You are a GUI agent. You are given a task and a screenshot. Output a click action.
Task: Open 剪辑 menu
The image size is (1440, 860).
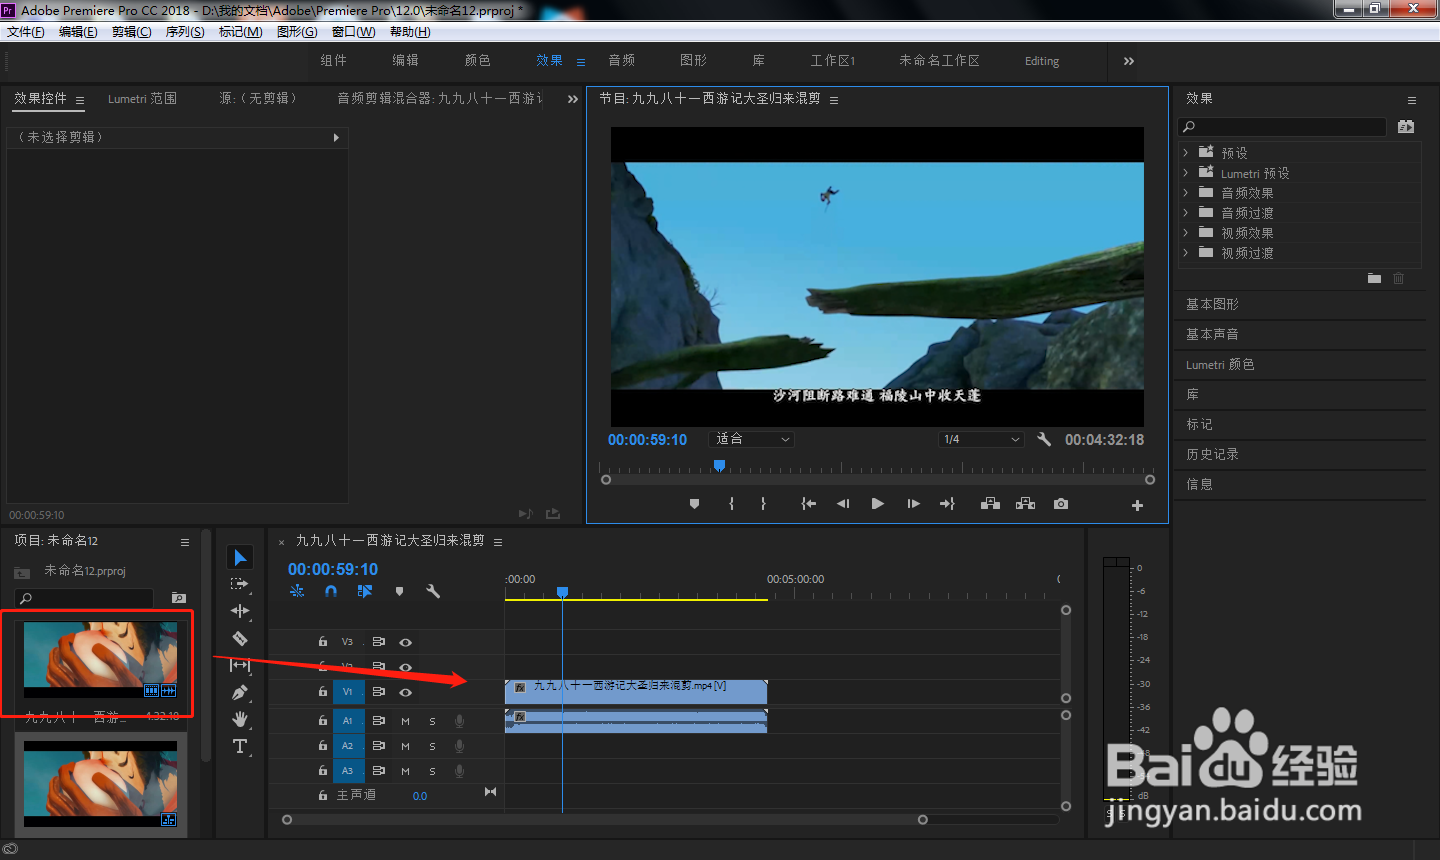tap(132, 32)
